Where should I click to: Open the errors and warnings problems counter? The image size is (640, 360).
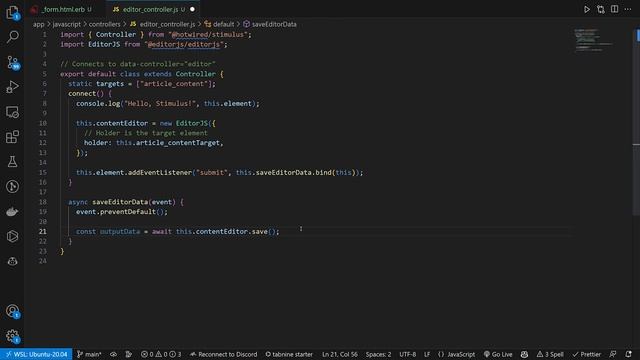(161, 354)
